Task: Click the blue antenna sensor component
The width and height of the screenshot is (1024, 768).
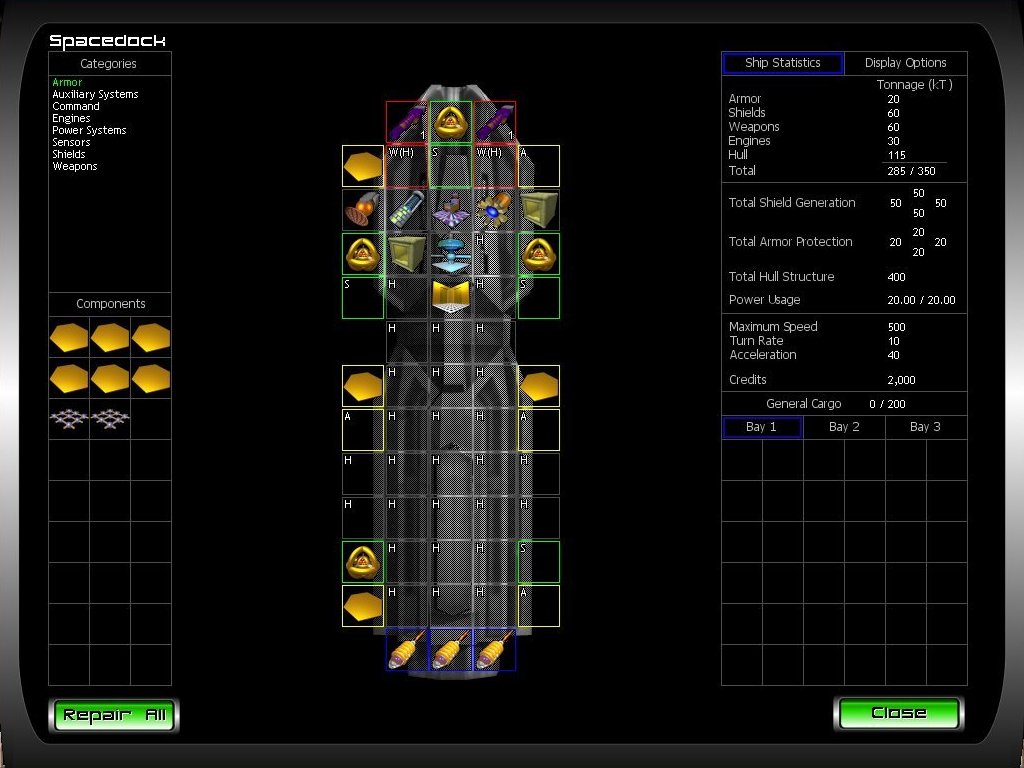Action: coord(451,253)
